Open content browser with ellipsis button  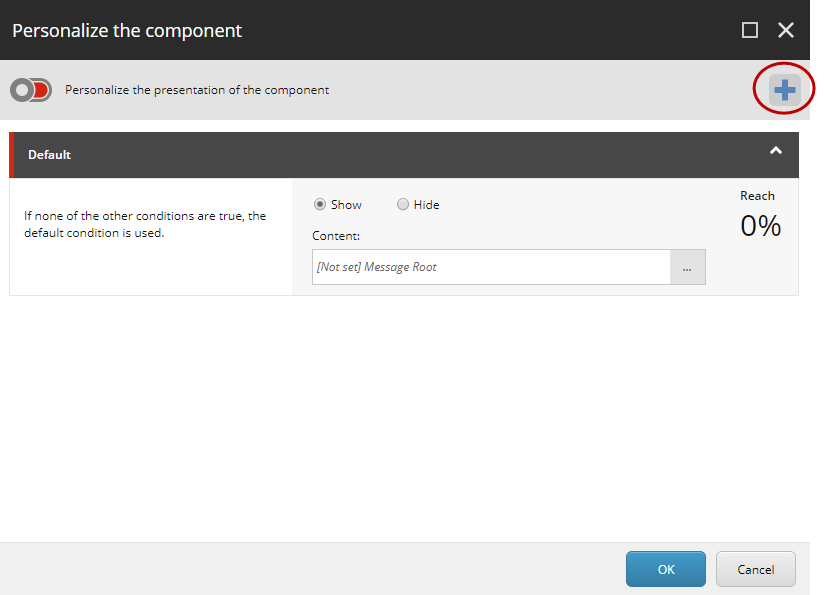(x=687, y=267)
